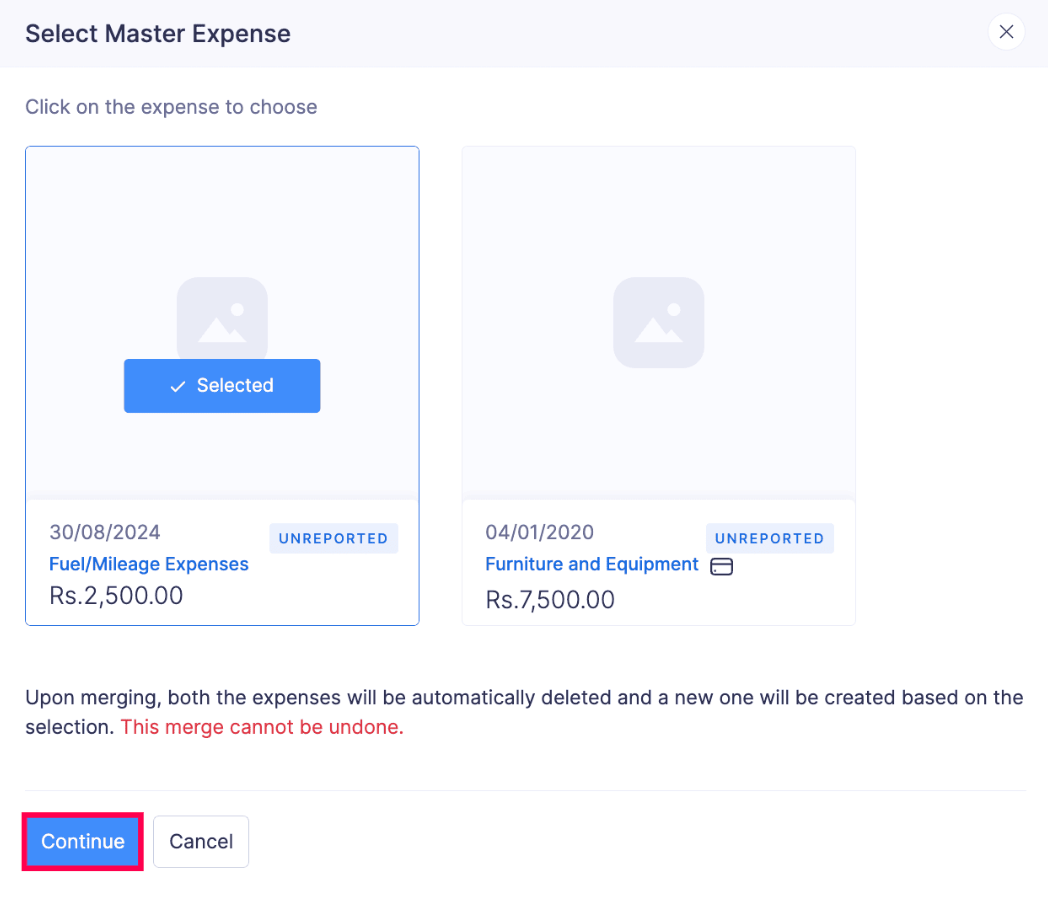
Task: Click the 30/08/2024 date on the left card
Action: tap(106, 532)
